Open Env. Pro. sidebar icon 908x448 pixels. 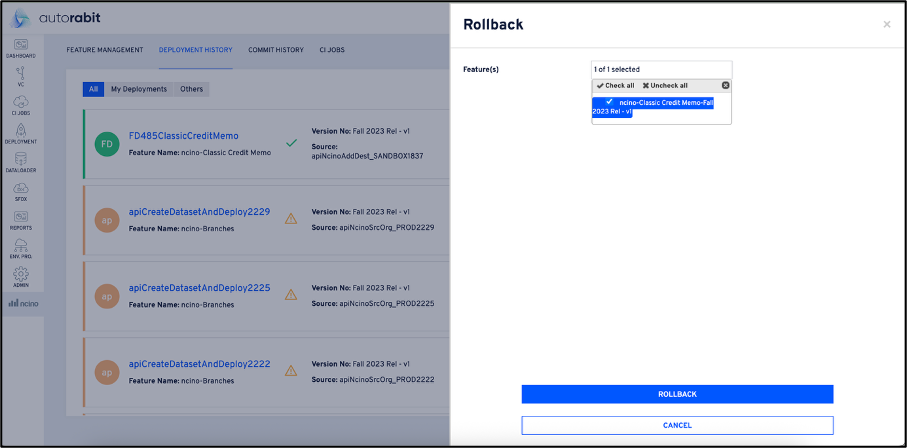click(21, 249)
